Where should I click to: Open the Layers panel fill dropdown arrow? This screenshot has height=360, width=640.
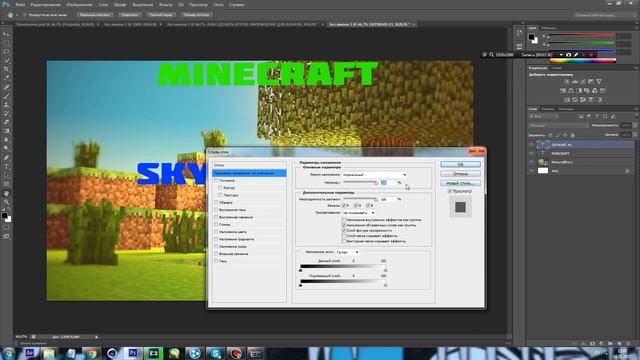[635, 135]
